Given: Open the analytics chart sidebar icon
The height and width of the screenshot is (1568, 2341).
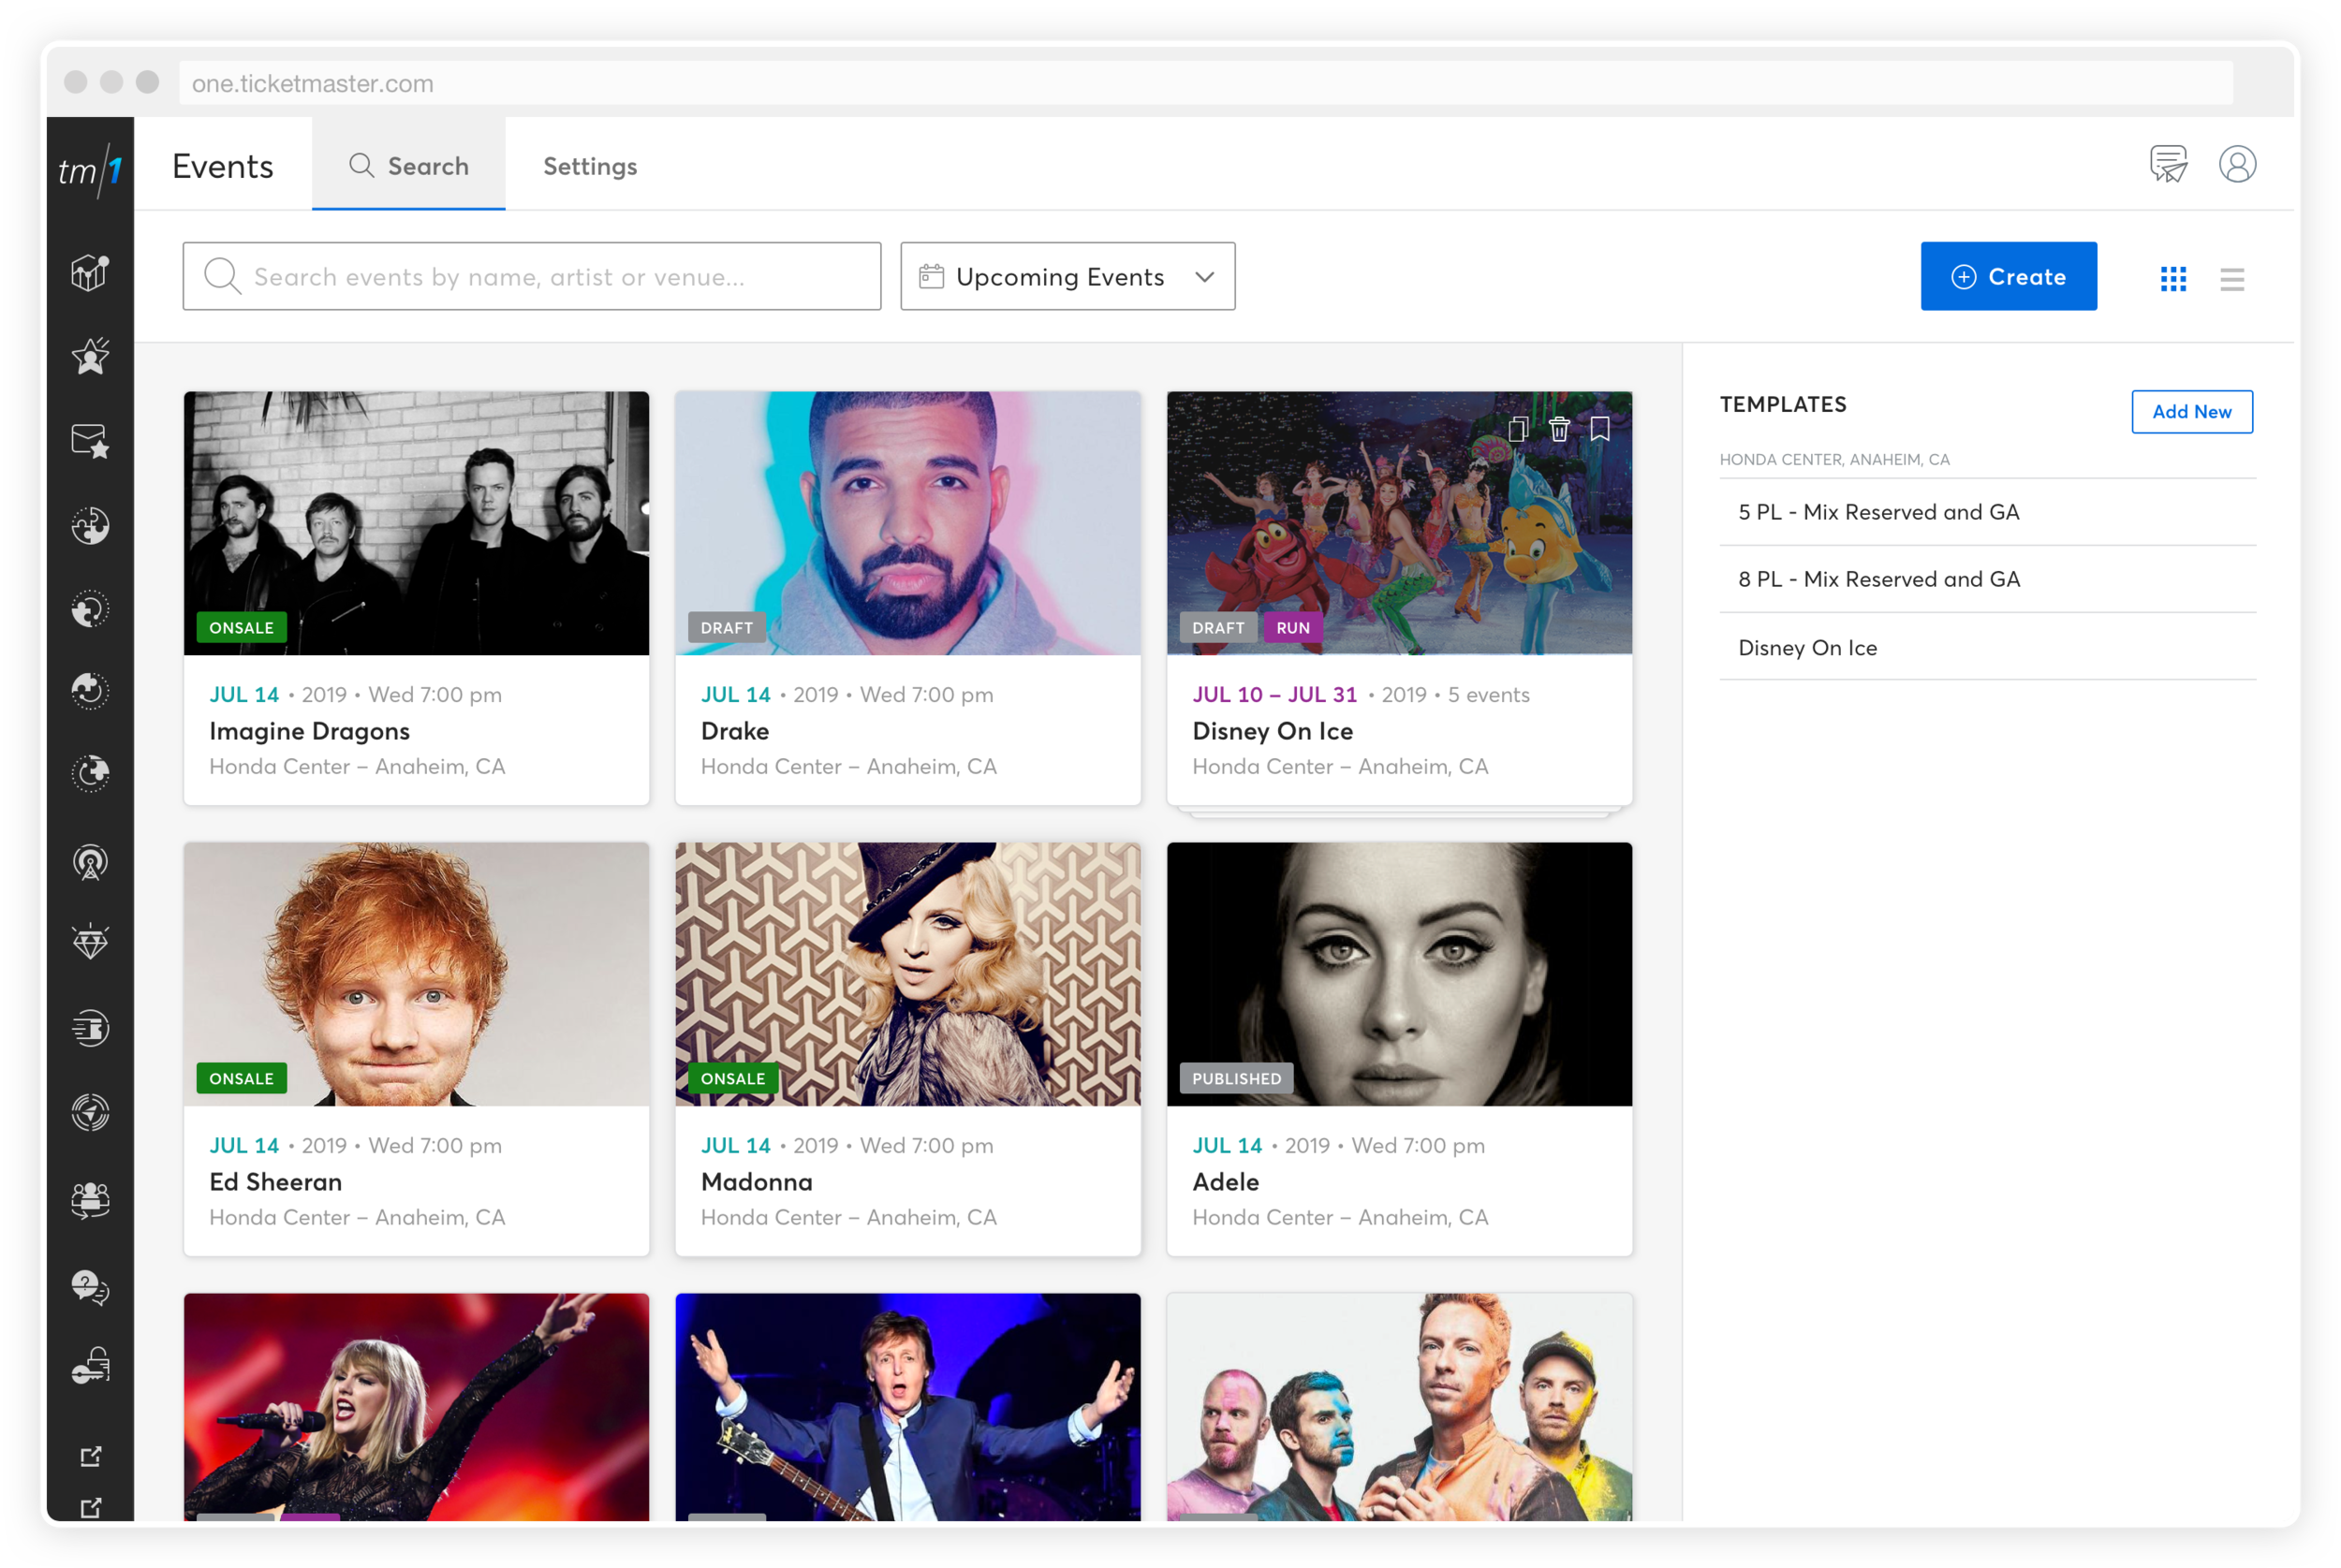Looking at the screenshot, I should tap(90, 272).
